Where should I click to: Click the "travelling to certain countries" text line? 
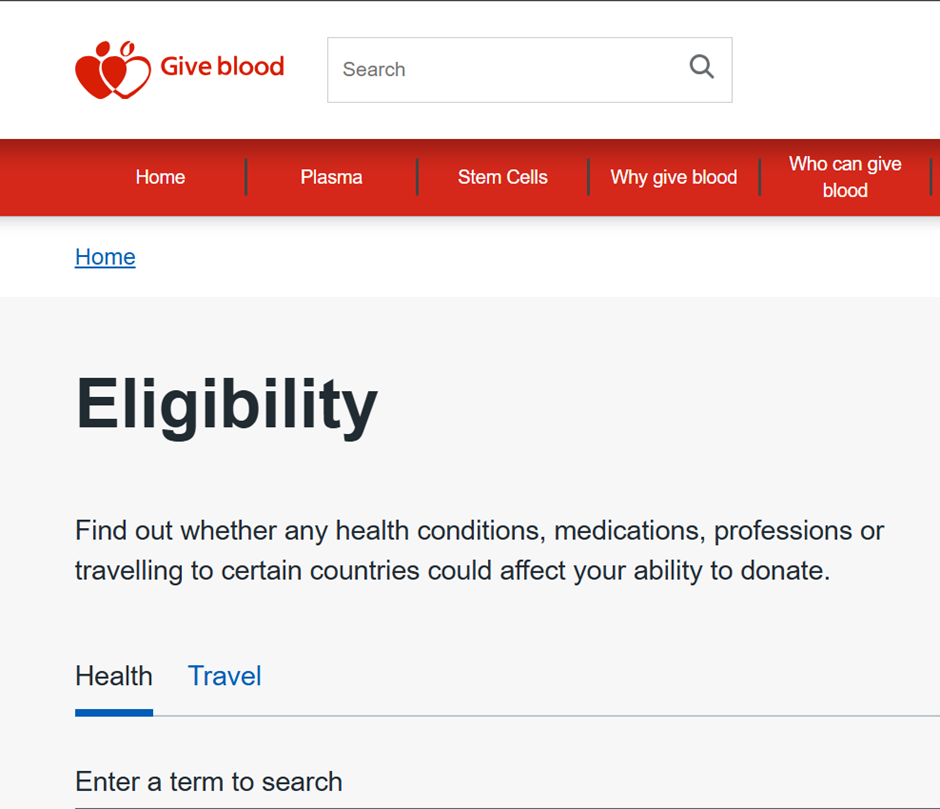coord(452,571)
